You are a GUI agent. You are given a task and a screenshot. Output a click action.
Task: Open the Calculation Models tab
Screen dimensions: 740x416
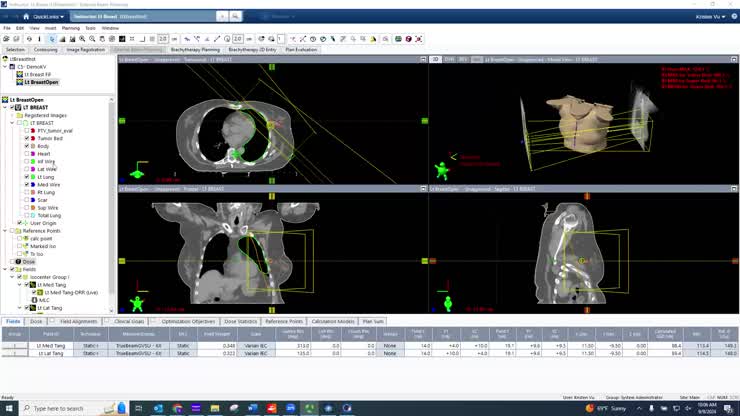(x=333, y=322)
